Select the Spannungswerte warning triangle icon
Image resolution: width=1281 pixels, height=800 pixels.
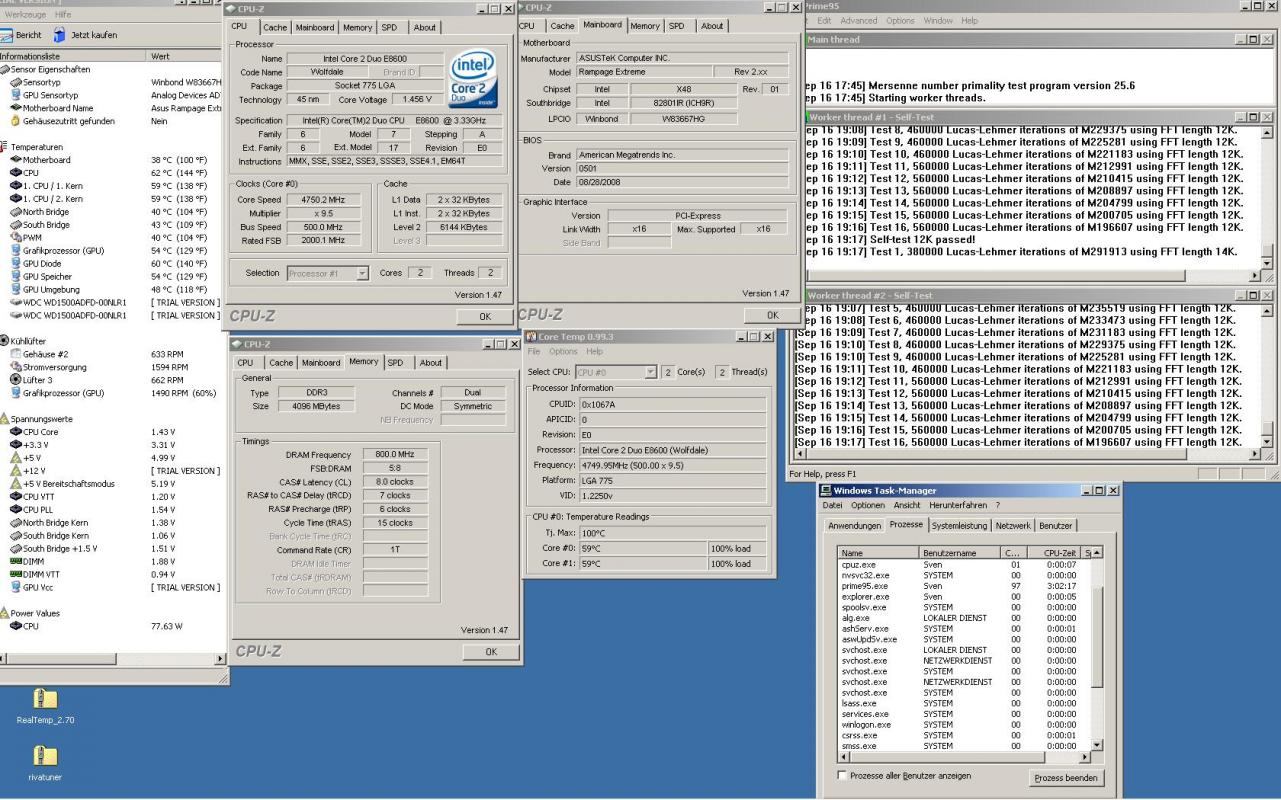(x=4, y=419)
